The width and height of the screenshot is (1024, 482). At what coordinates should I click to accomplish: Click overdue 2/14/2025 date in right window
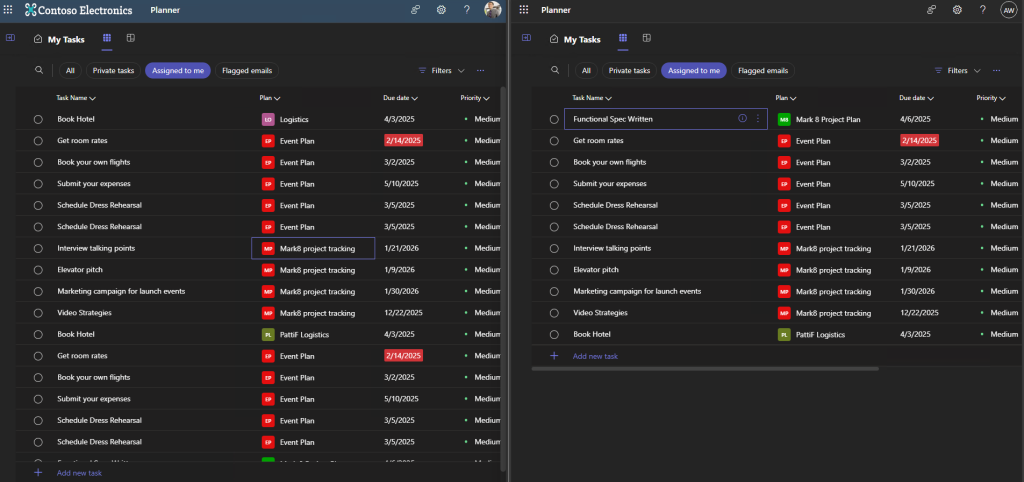click(920, 140)
